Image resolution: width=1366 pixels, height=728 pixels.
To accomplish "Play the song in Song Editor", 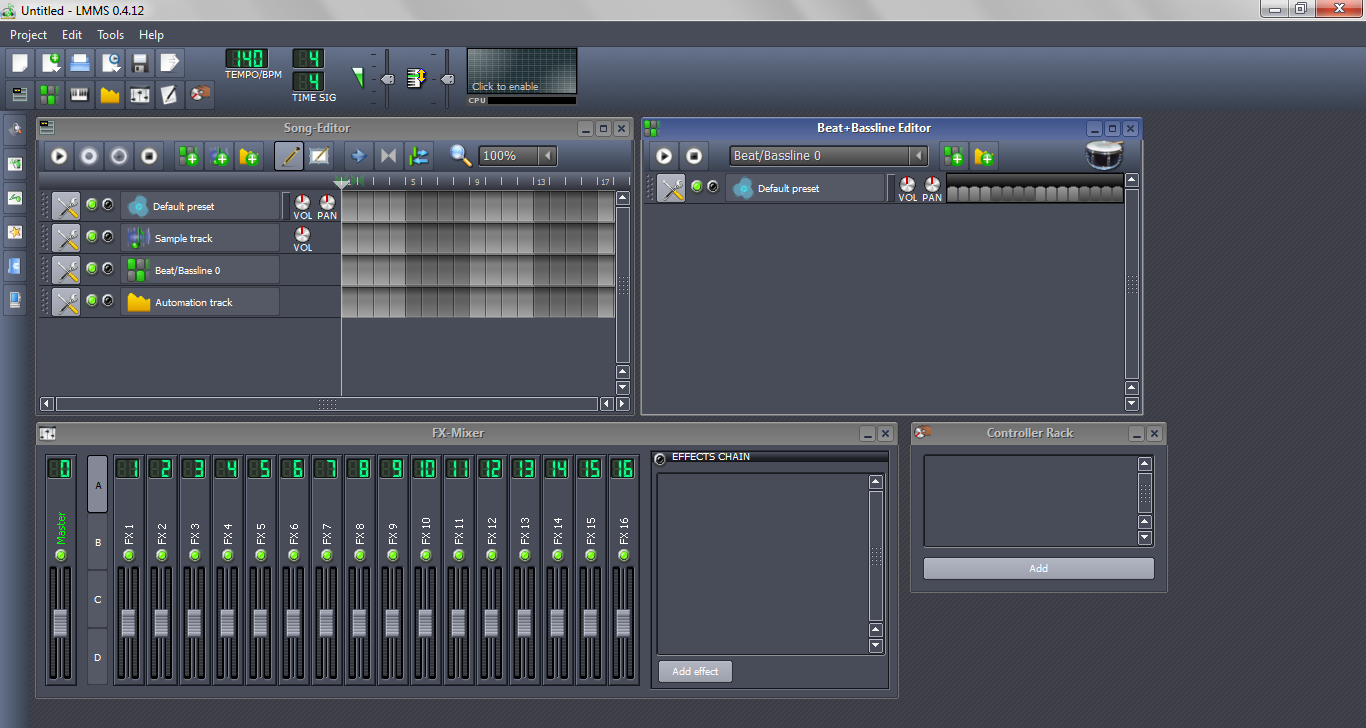I will click(x=57, y=155).
